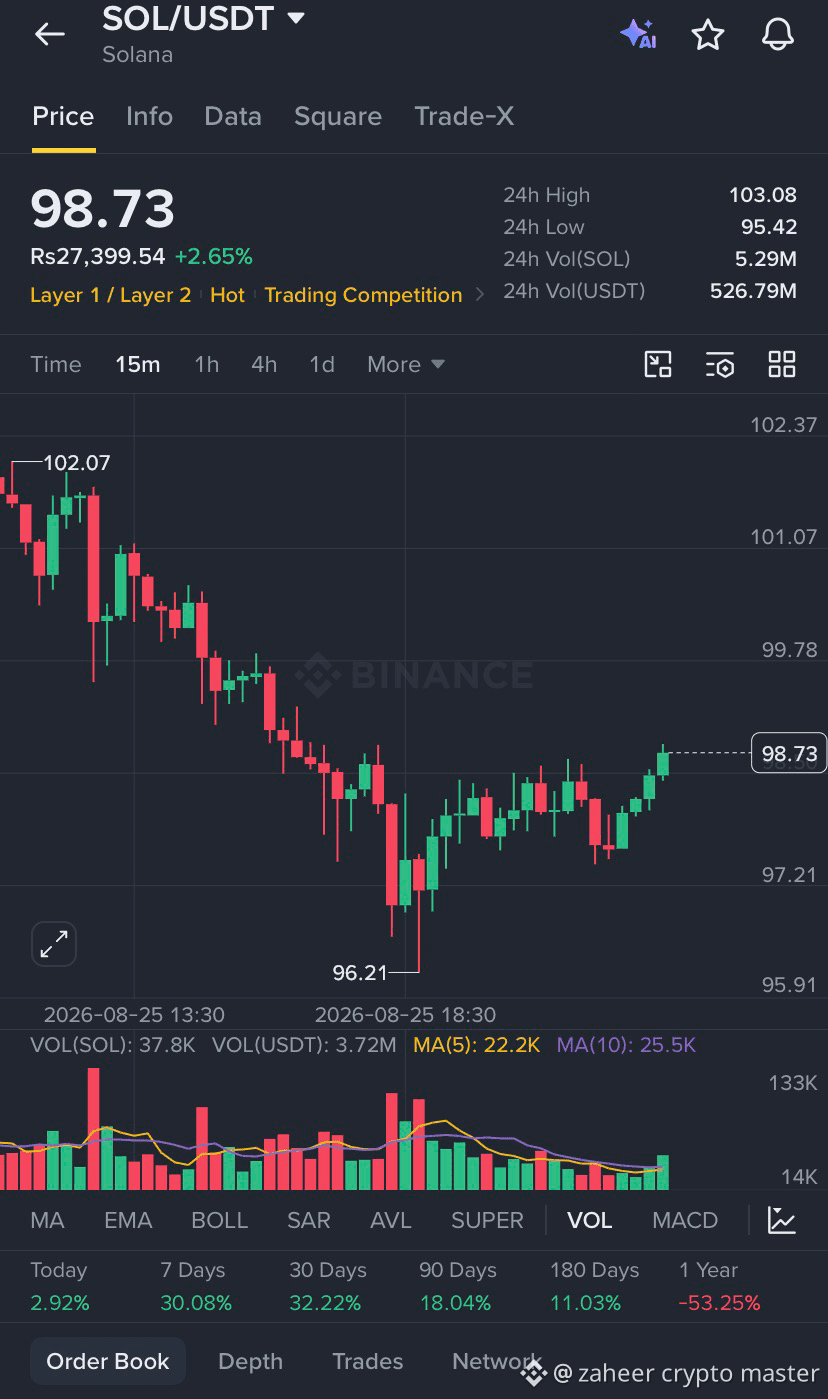Expand the tags row chevron
This screenshot has width=828, height=1399.
[480, 295]
